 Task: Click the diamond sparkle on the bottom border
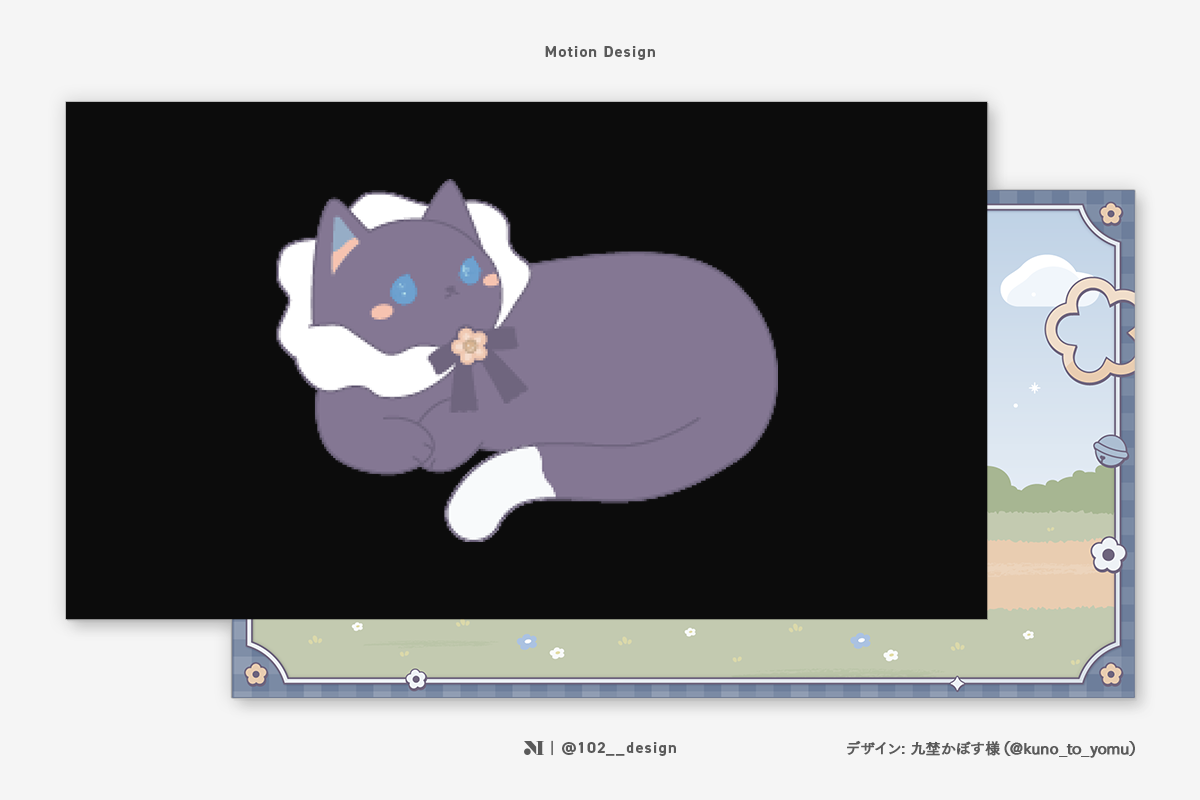(x=957, y=684)
